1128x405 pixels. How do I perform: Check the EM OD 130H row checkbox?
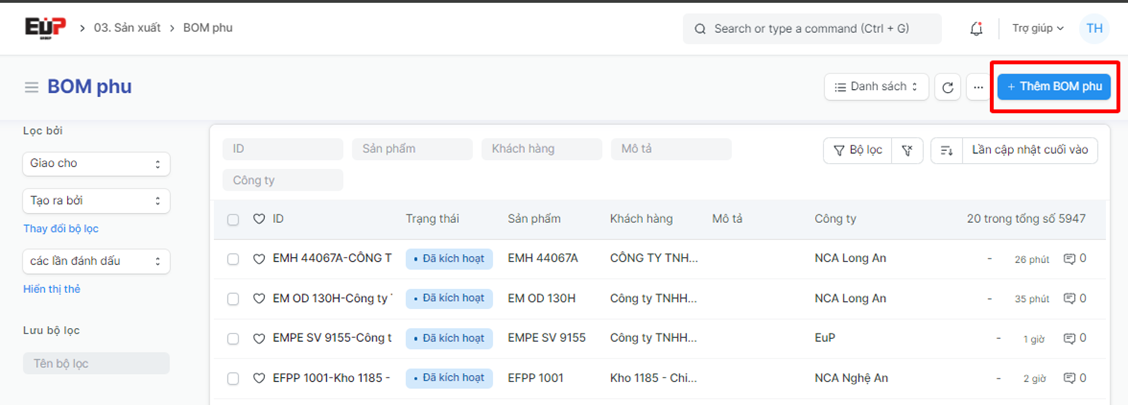pyautogui.click(x=233, y=298)
